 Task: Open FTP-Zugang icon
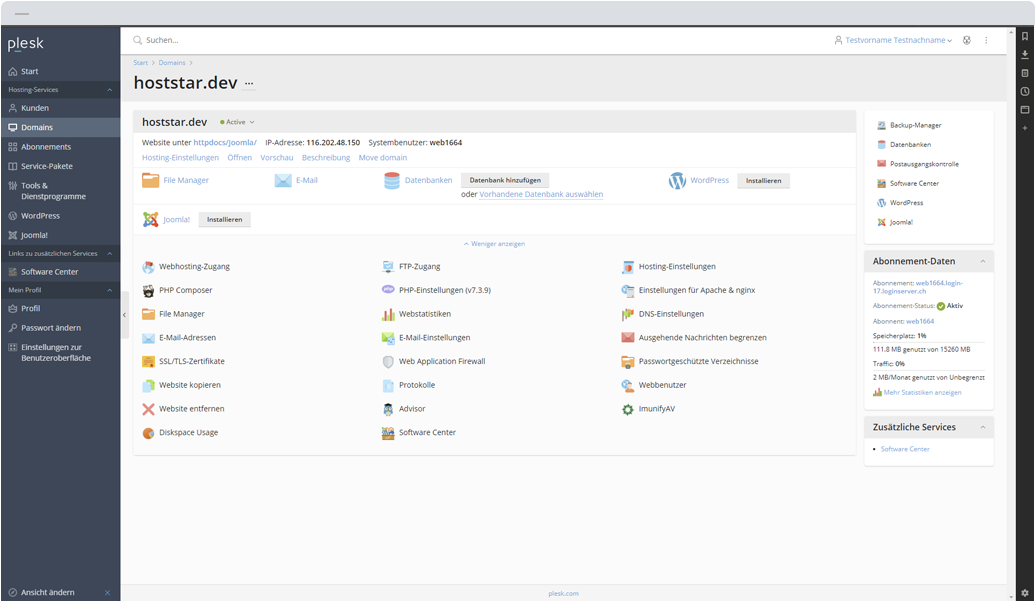[388, 267]
